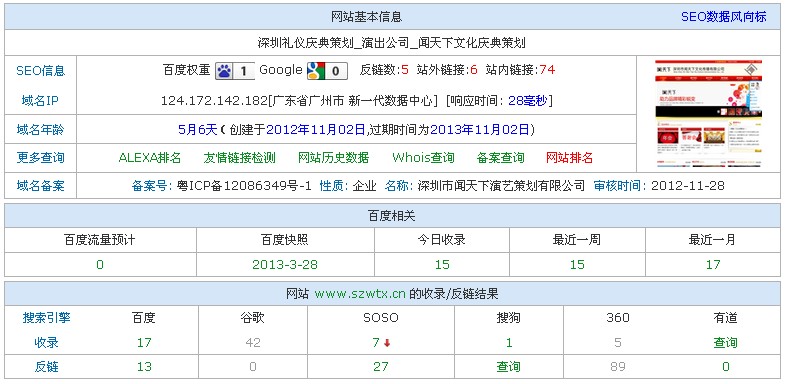Click SOSO 反链 count 27
Image resolution: width=788 pixels, height=384 pixels.
(x=380, y=367)
